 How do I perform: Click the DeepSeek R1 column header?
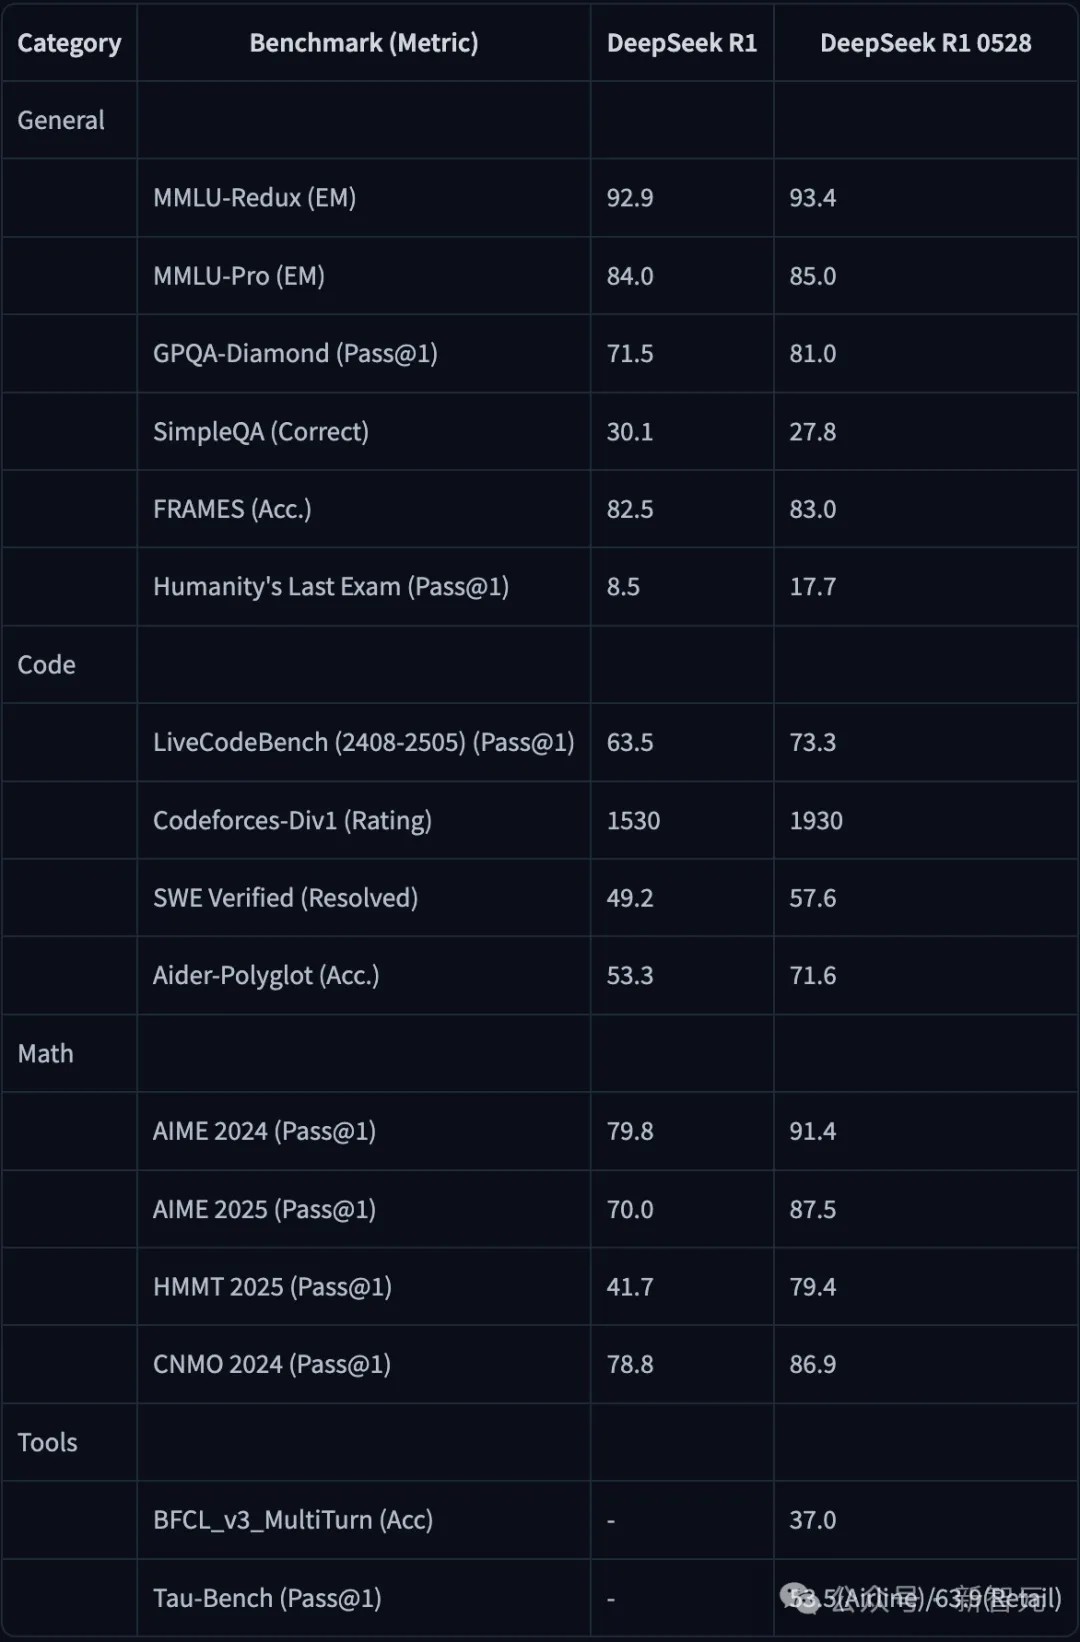pyautogui.click(x=681, y=43)
